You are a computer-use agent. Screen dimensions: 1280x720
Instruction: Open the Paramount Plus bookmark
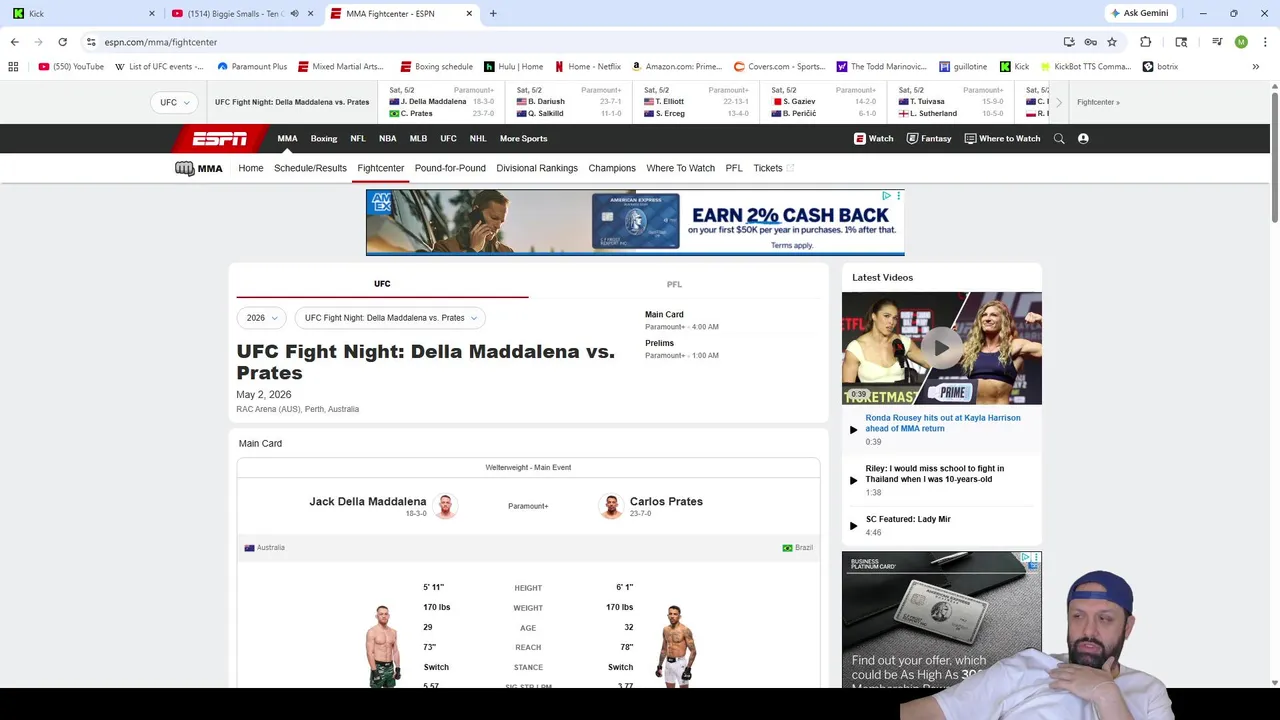tap(252, 67)
